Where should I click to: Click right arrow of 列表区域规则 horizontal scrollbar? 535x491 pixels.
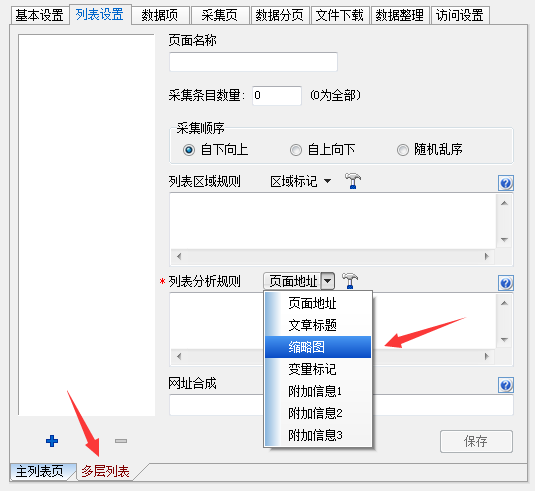click(x=487, y=256)
